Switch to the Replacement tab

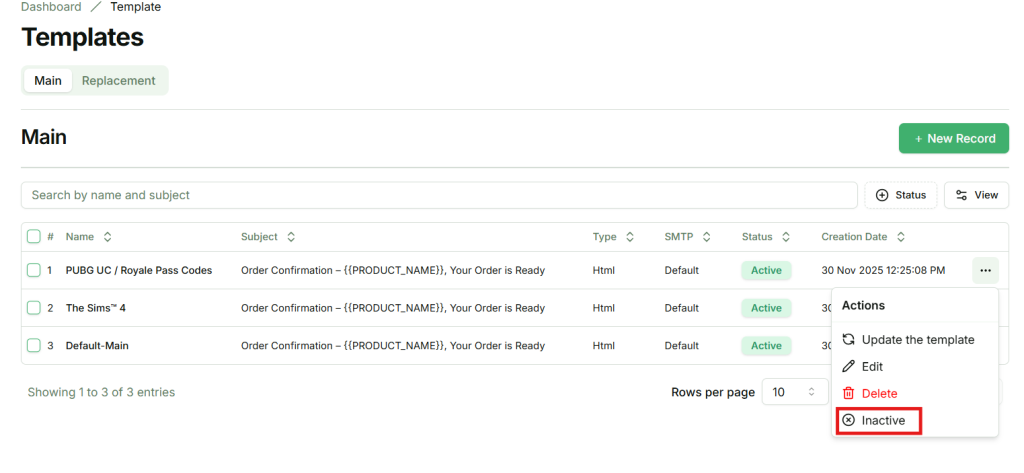coord(119,81)
